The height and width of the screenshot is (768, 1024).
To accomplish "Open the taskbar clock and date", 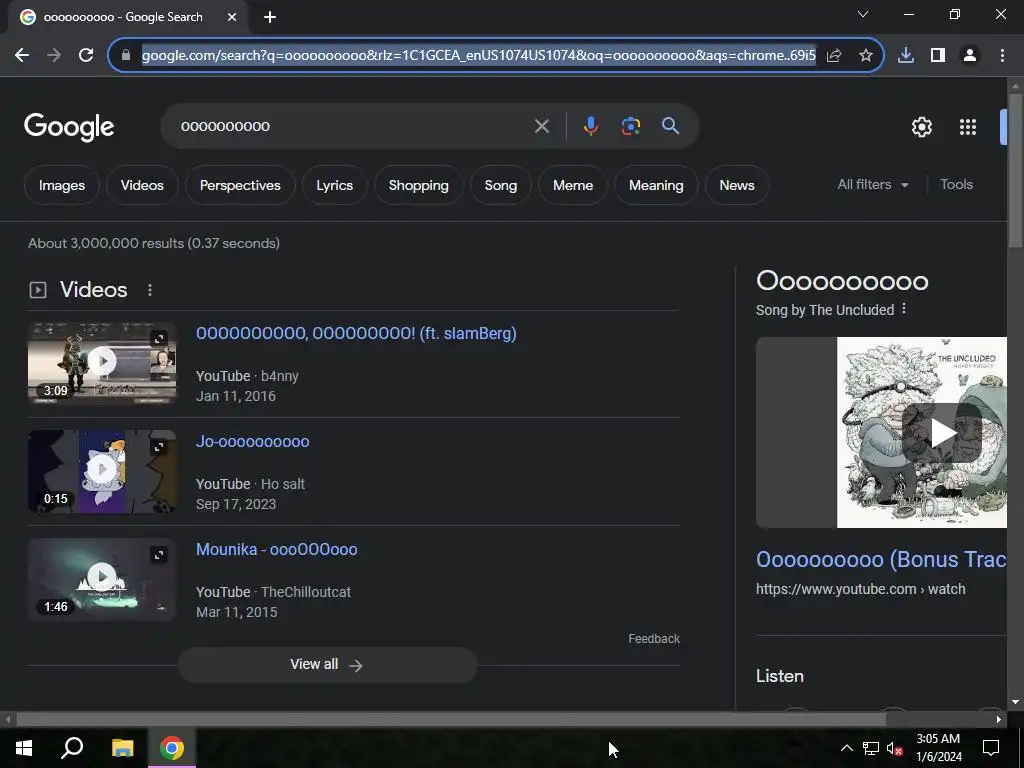I will tap(938, 748).
